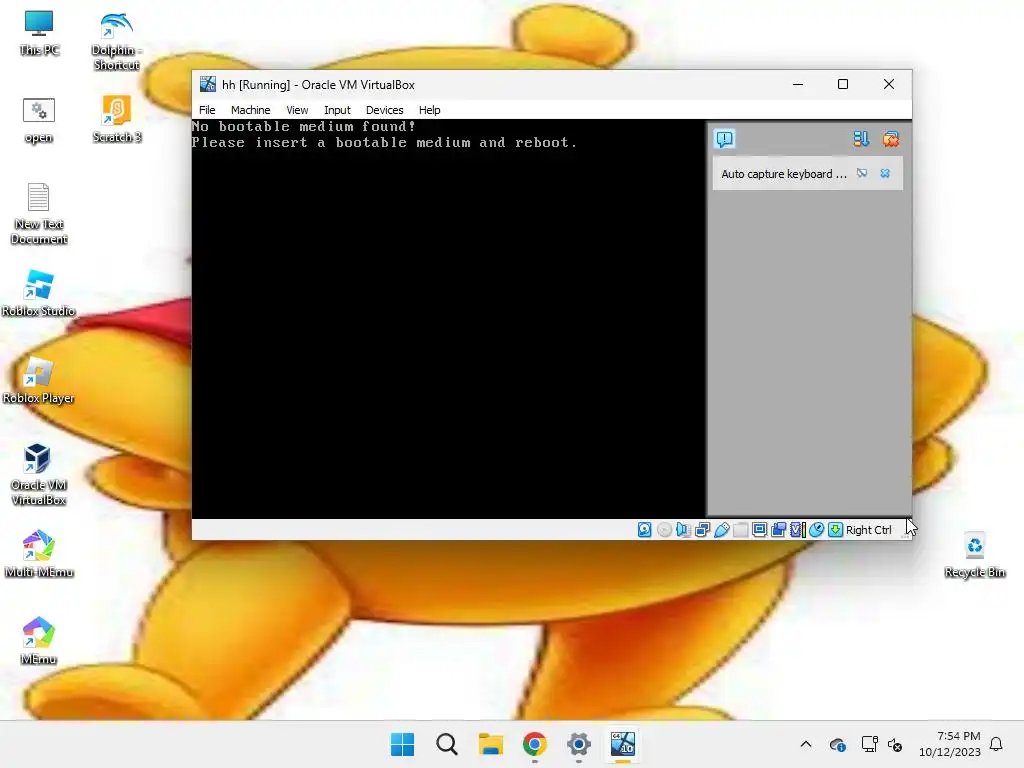The height and width of the screenshot is (768, 1024).
Task: Click the network tray icon
Action: [869, 744]
